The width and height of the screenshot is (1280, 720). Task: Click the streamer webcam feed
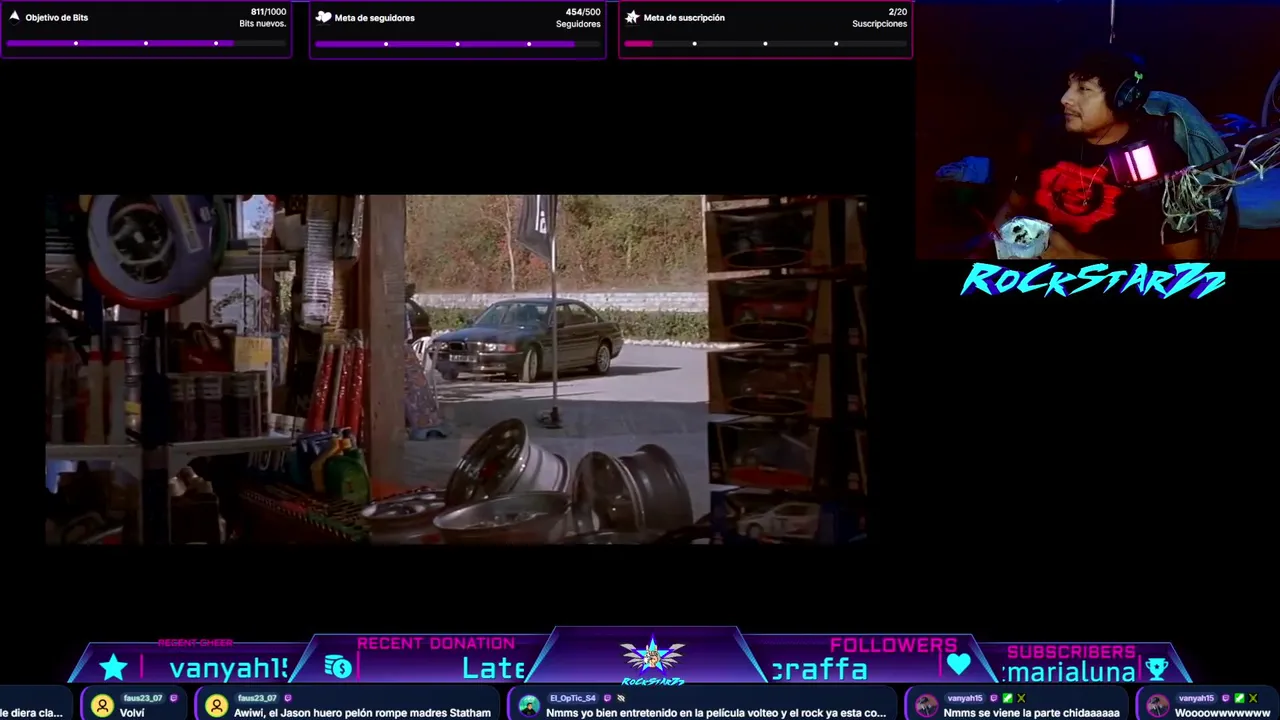pyautogui.click(x=1098, y=130)
